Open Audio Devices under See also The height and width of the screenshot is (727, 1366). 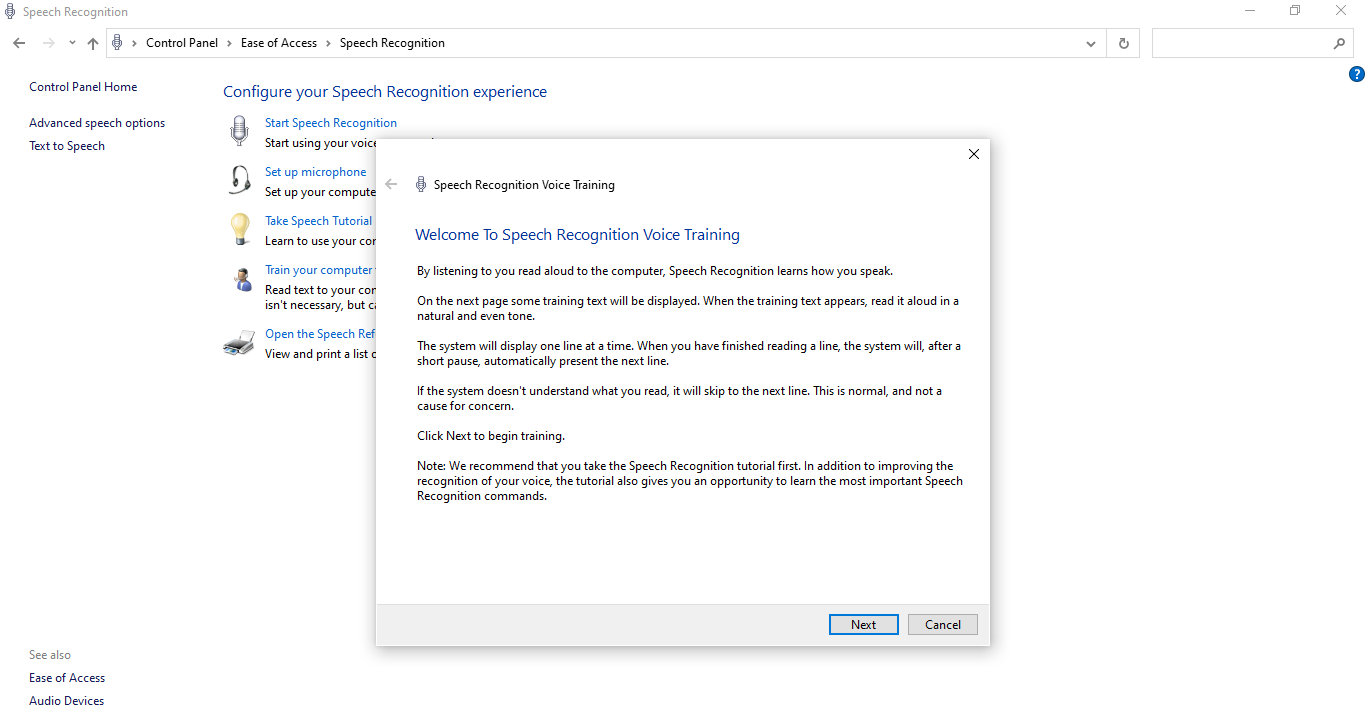point(66,701)
